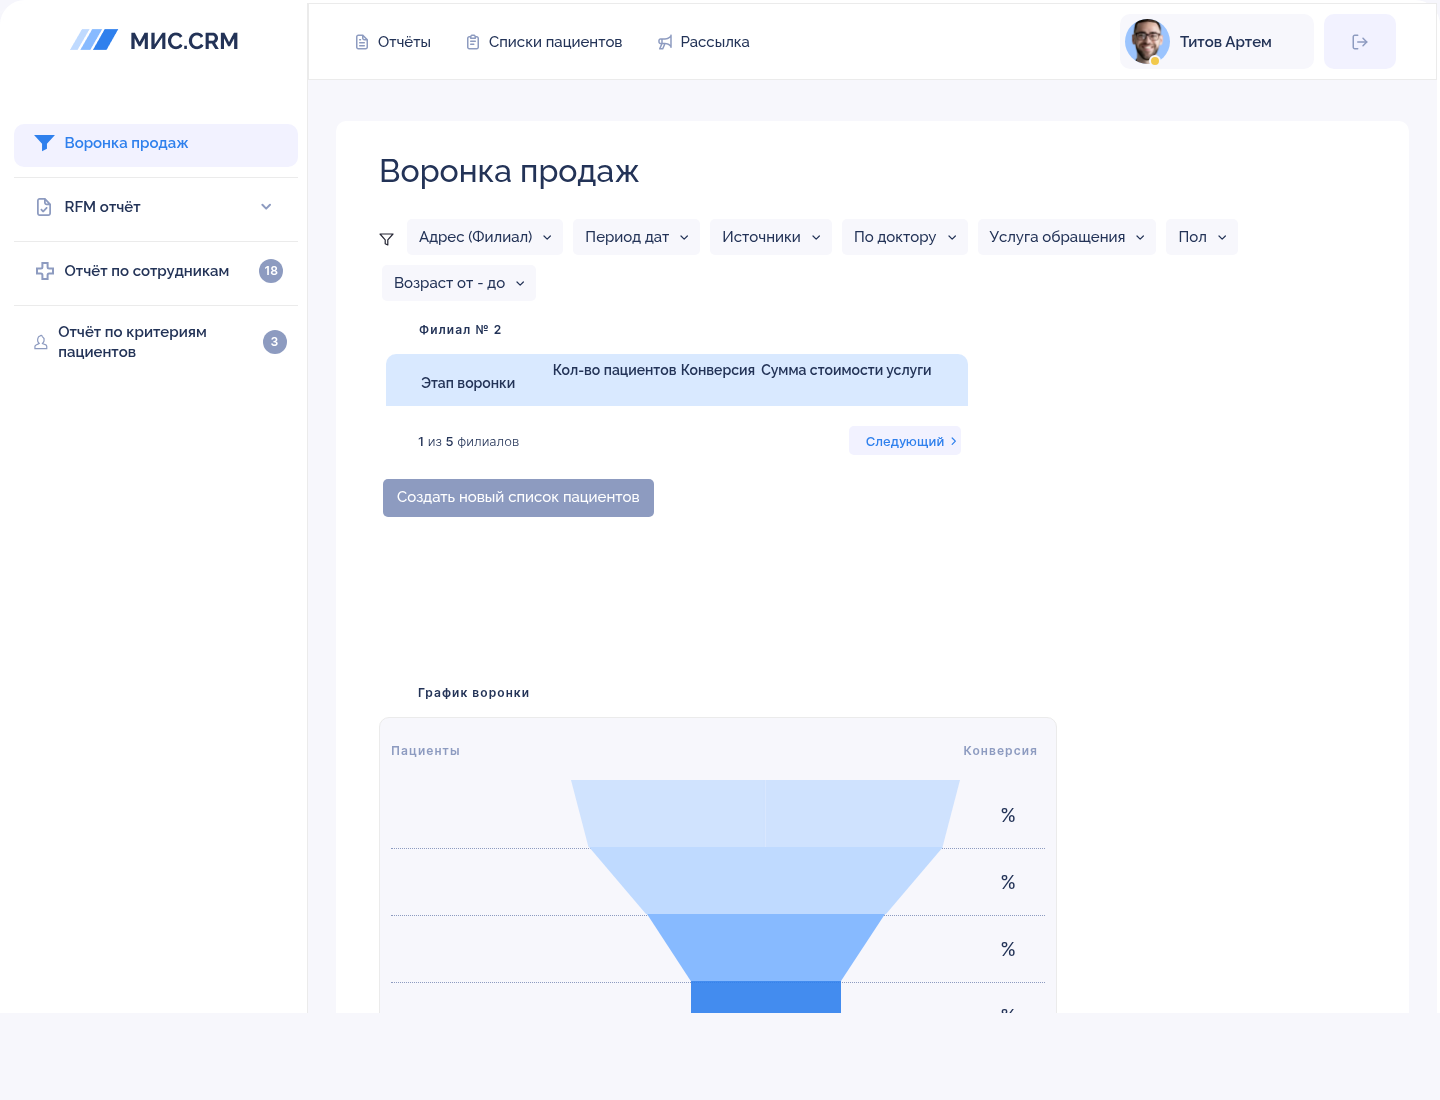This screenshot has width=1440, height=1100.
Task: Click the Конверсия column header in table
Action: (x=718, y=370)
